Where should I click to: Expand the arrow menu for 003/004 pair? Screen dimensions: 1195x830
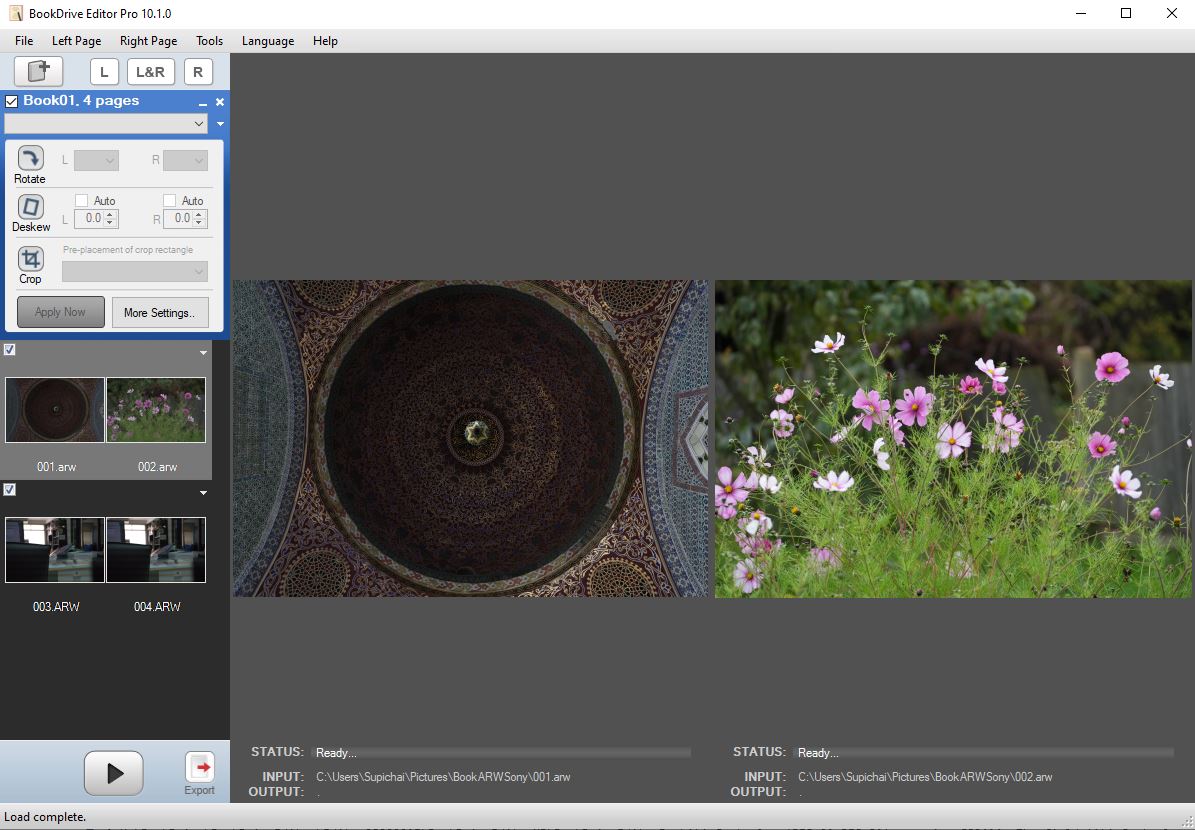pyautogui.click(x=203, y=493)
